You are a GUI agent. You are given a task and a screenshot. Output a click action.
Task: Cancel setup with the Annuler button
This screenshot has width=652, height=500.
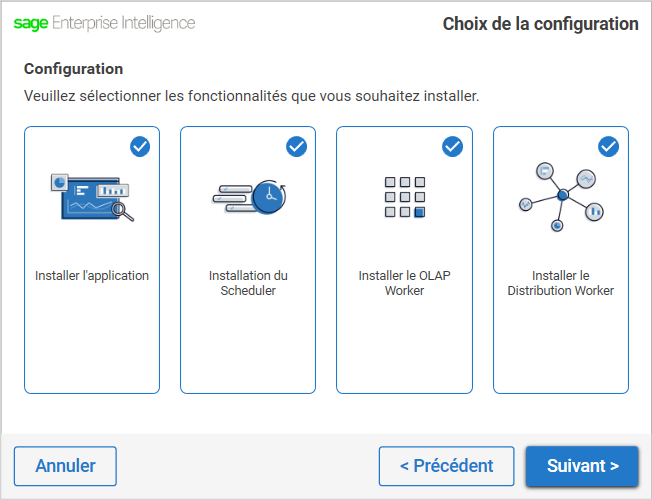coord(65,466)
